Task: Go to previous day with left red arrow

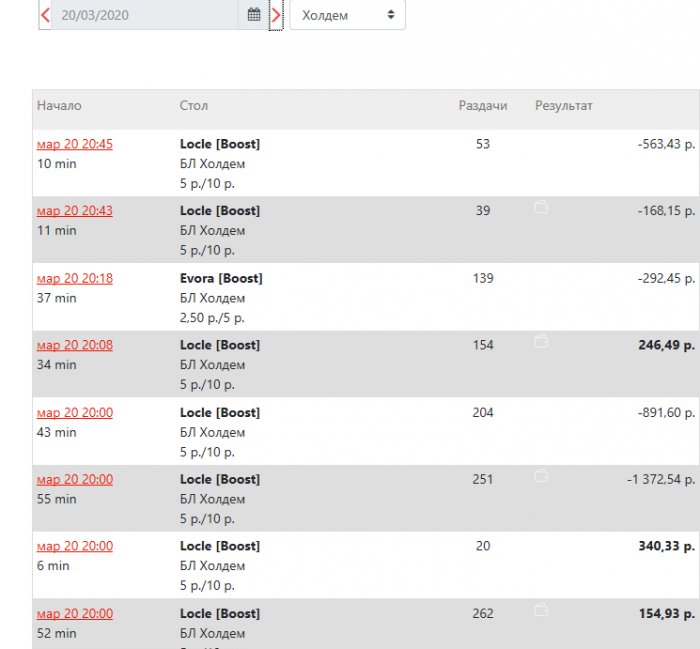Action: point(45,15)
